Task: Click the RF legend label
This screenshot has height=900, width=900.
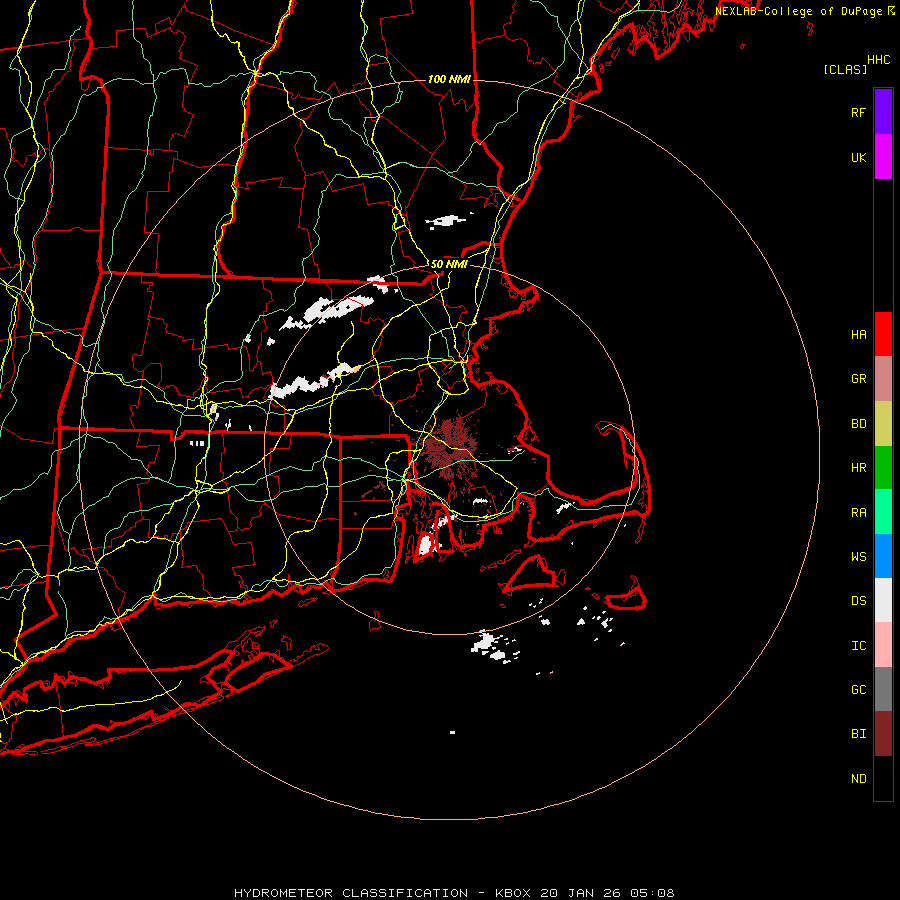Action: tap(858, 112)
